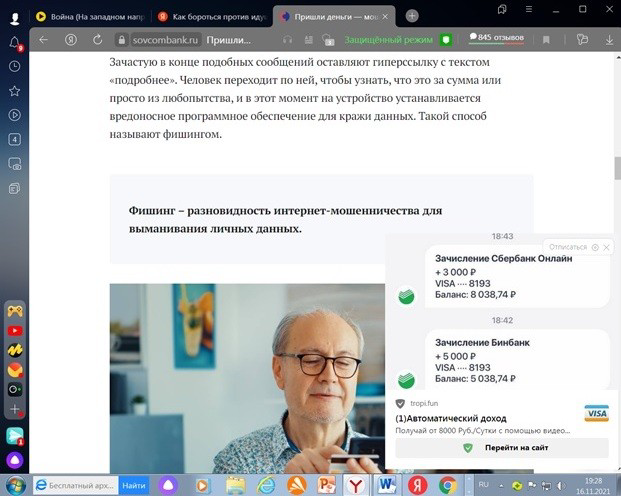
Task: Open bookmarks star in sidebar
Action: (15, 91)
